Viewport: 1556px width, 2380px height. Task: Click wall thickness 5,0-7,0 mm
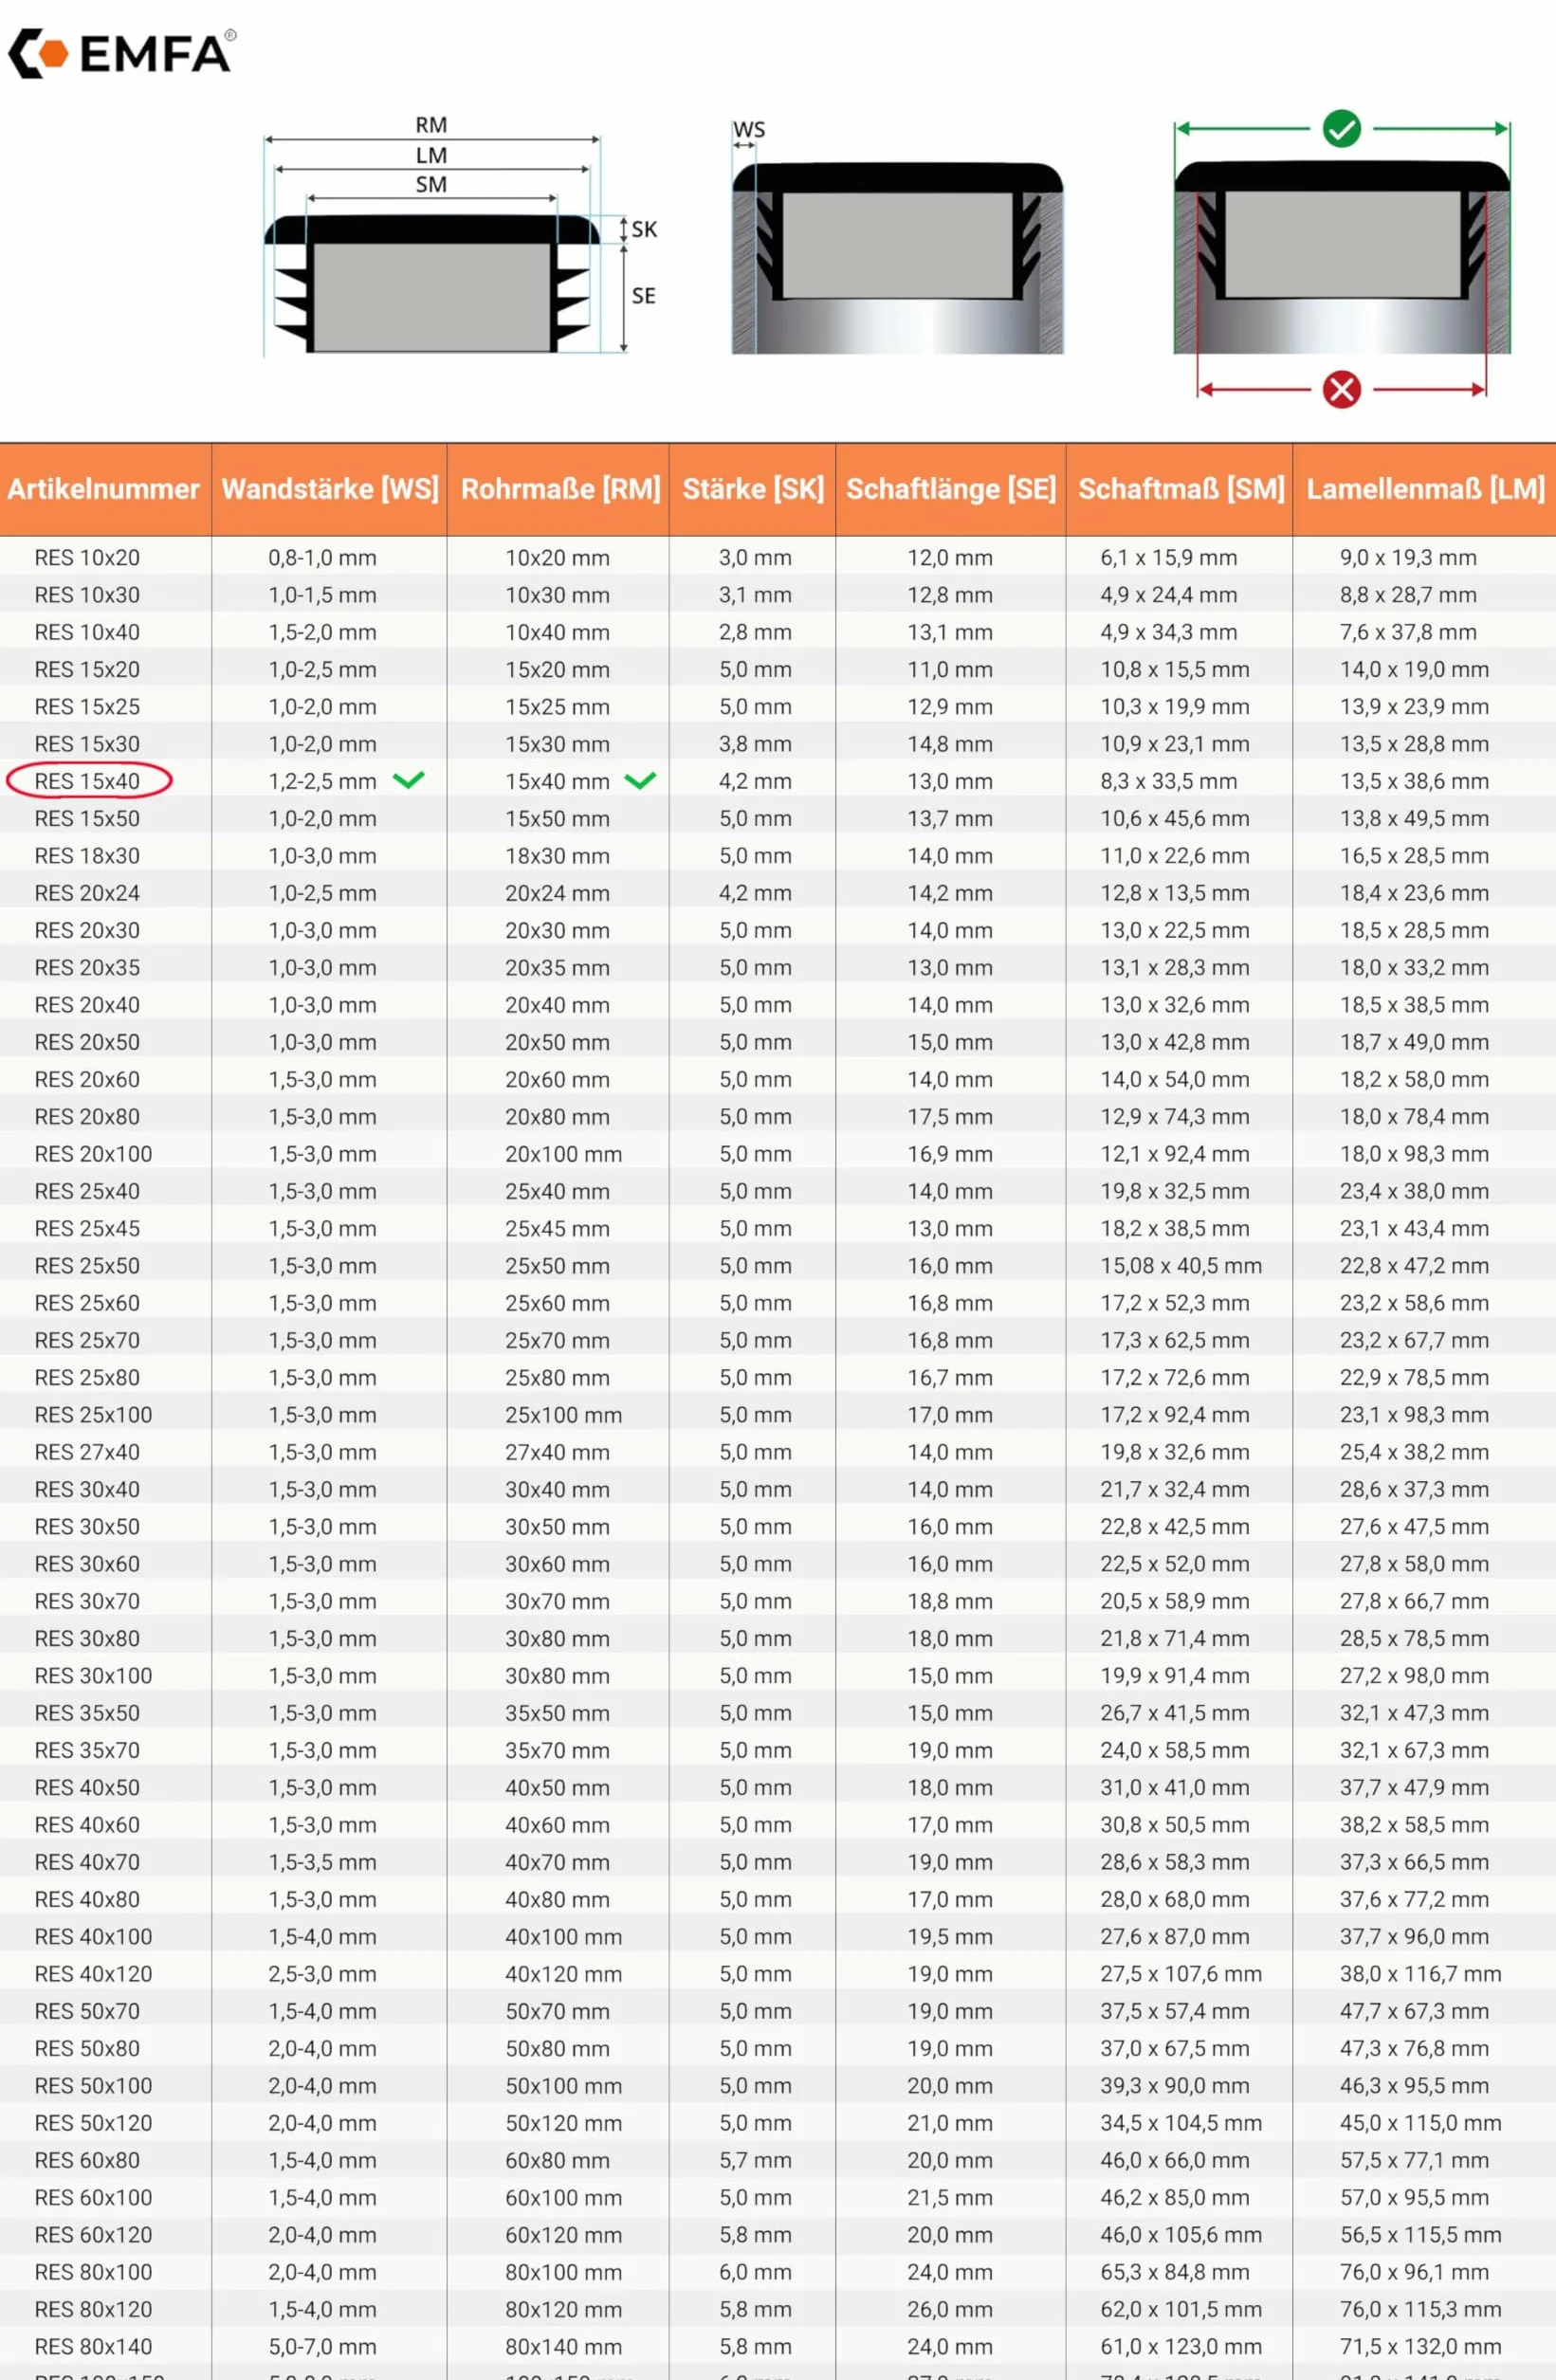[x=322, y=2346]
